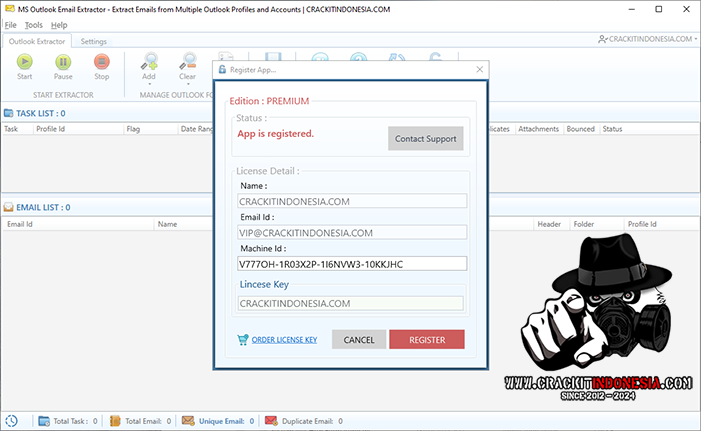701x431 pixels.
Task: Follow the ORDER LICENSE KEY link
Action: coord(284,340)
